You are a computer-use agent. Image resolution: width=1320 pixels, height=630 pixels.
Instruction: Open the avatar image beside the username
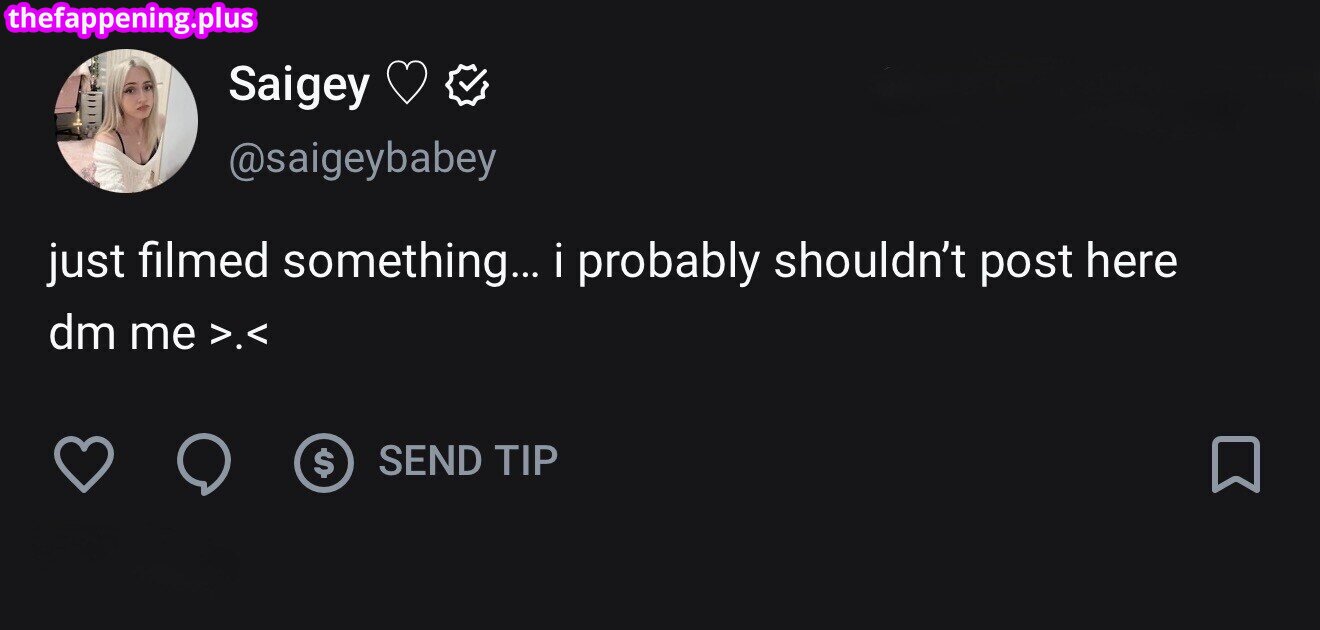(x=126, y=120)
